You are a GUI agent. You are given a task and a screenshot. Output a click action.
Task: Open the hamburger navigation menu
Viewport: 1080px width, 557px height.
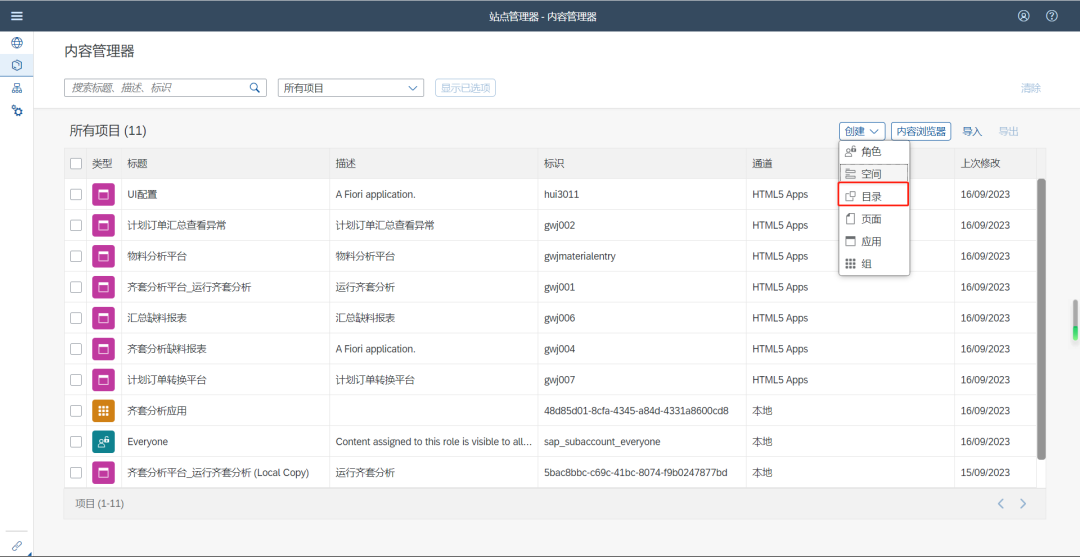click(17, 16)
